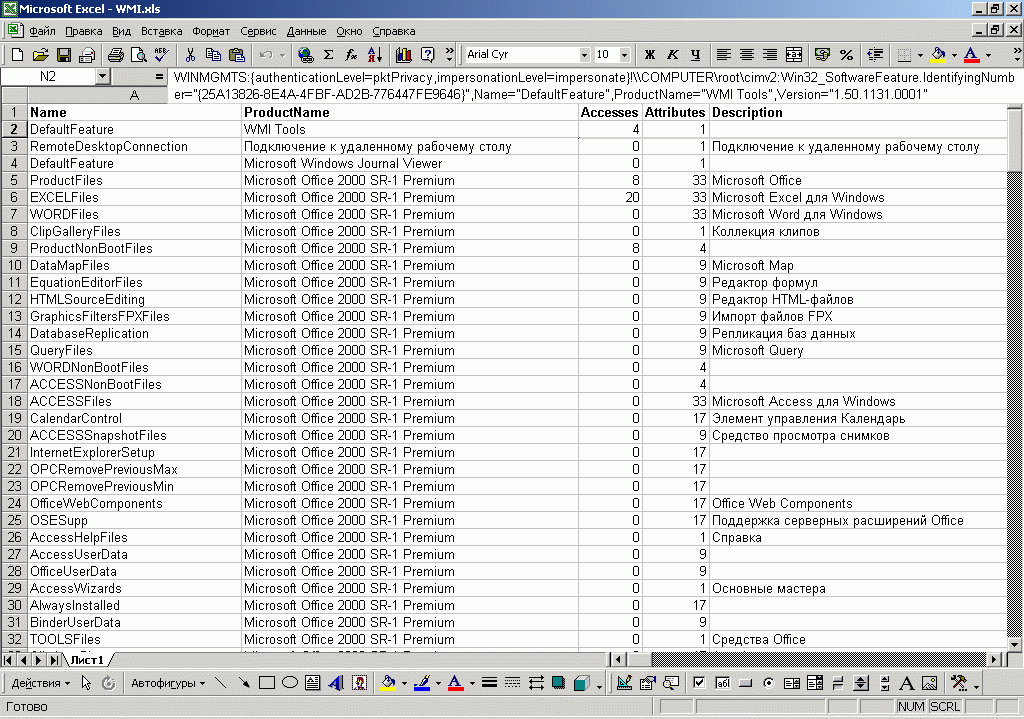Apply currency format icon

pyautogui.click(x=822, y=55)
